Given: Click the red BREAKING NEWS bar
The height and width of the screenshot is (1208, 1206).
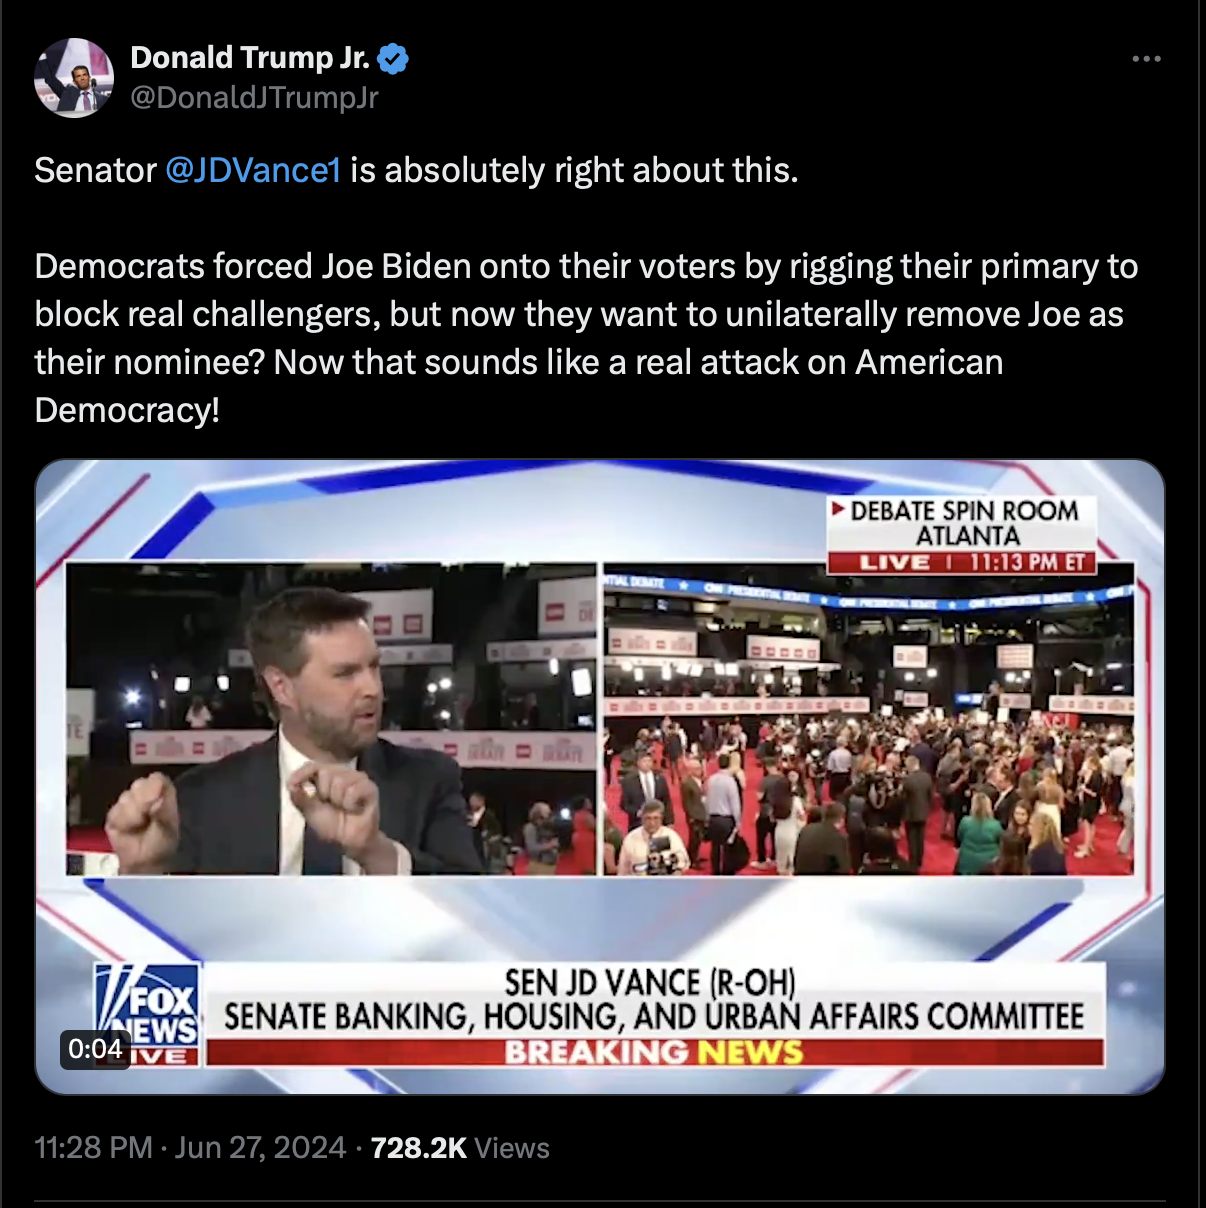Looking at the screenshot, I should click(x=654, y=1052).
